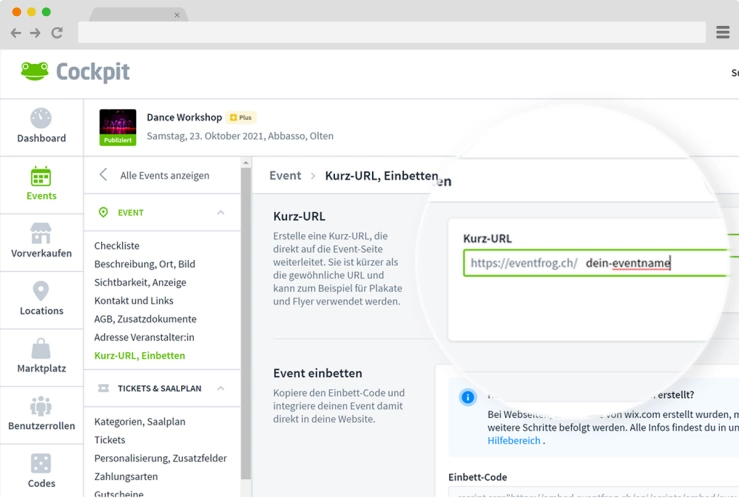Select Kontakt und Links menu item
739x498 pixels.
coord(133,300)
